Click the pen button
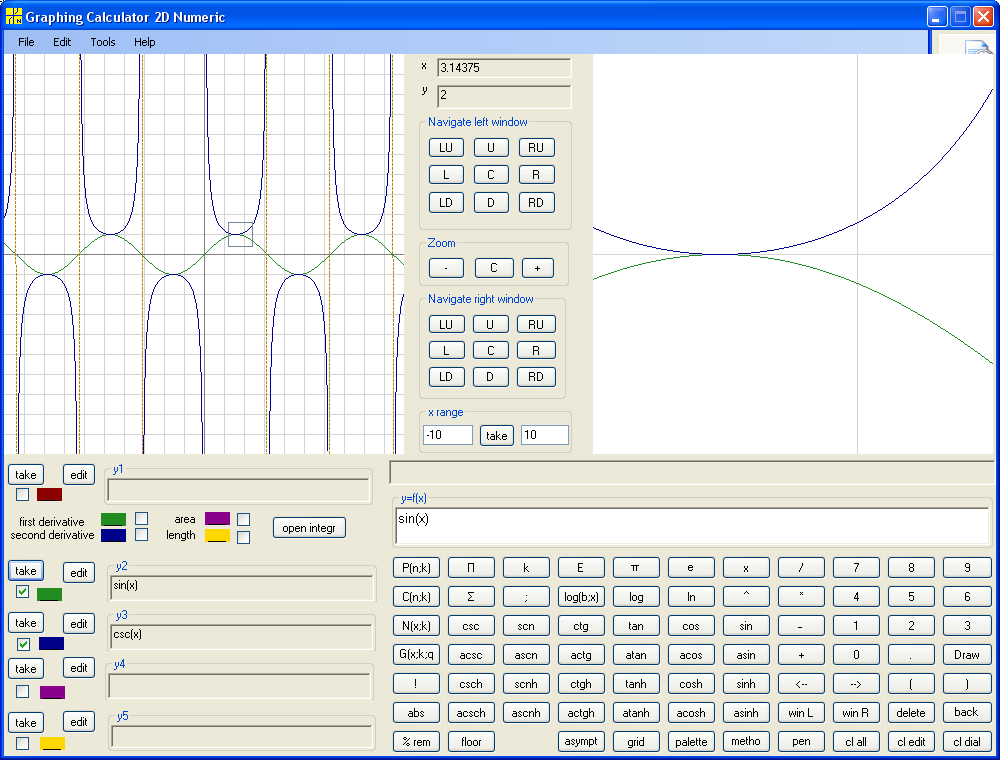Viewport: 1000px width, 760px height. [x=801, y=742]
